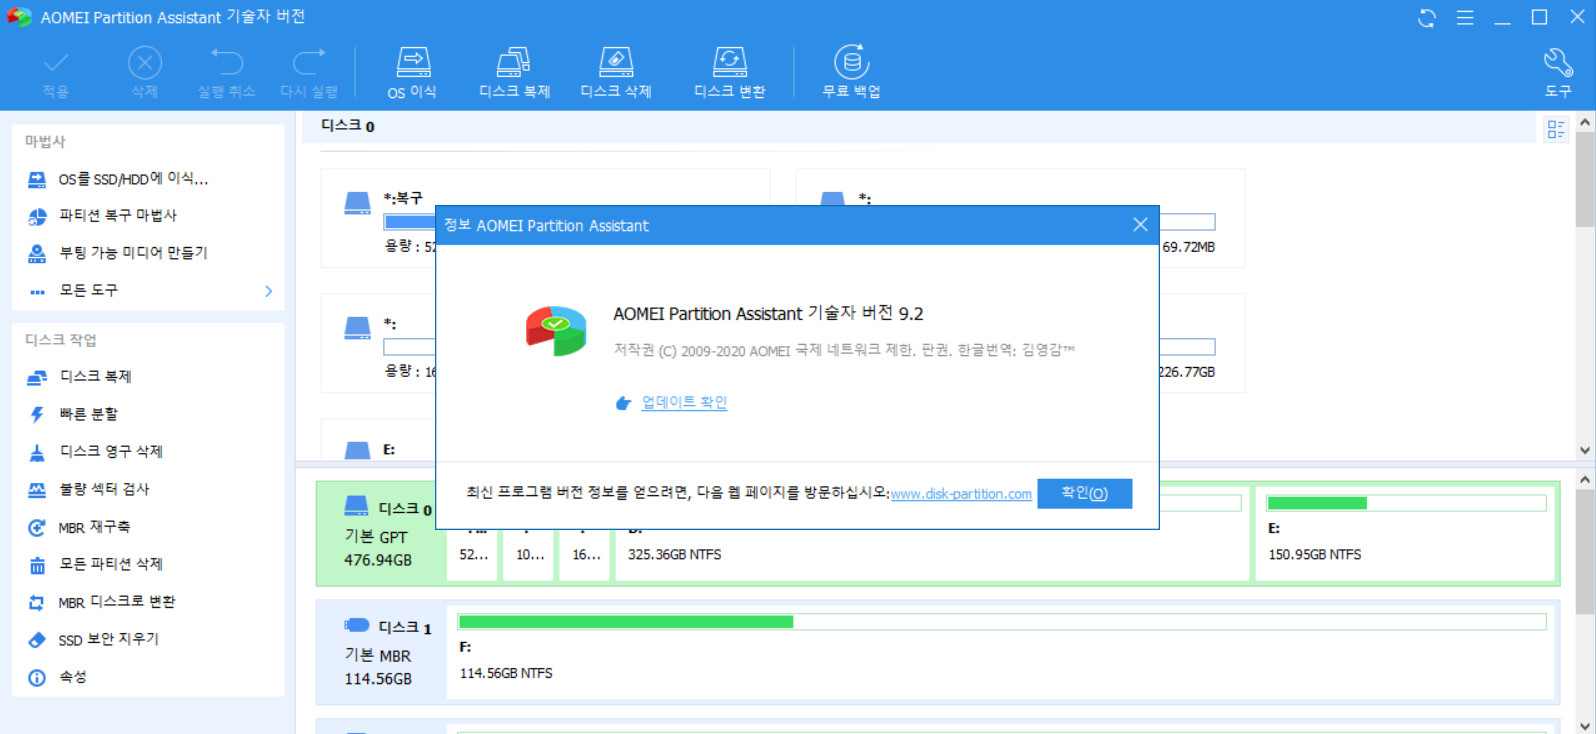Click the F: partition usage bar
Image resolution: width=1596 pixels, height=734 pixels.
(1002, 622)
